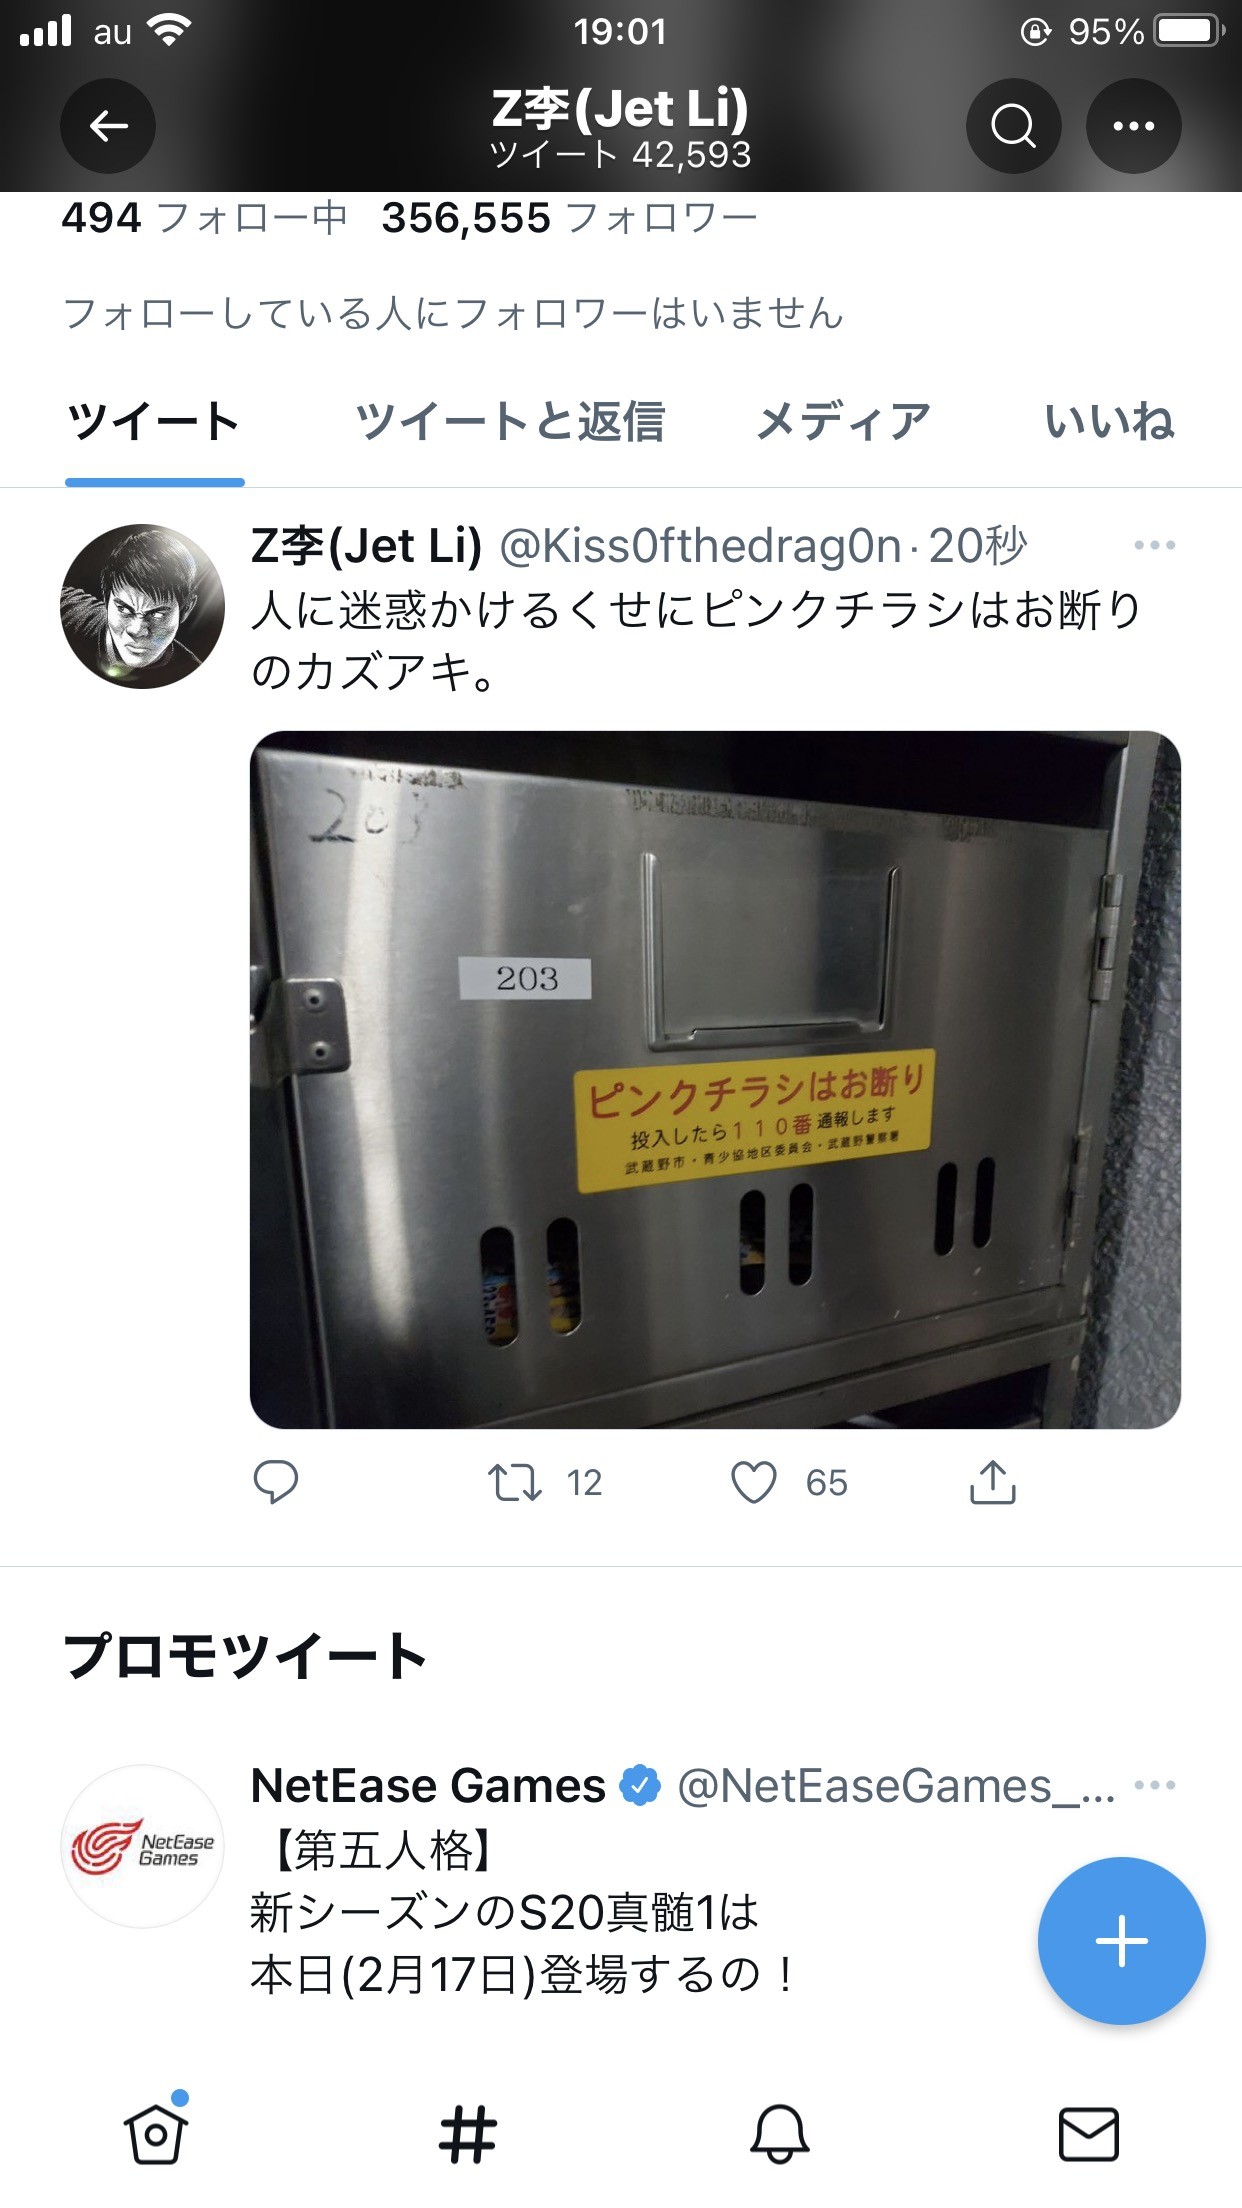Screen dimensions: 1242x2208
Task: Expand options for the NetEase Games promoted tweet
Action: point(1154,1785)
